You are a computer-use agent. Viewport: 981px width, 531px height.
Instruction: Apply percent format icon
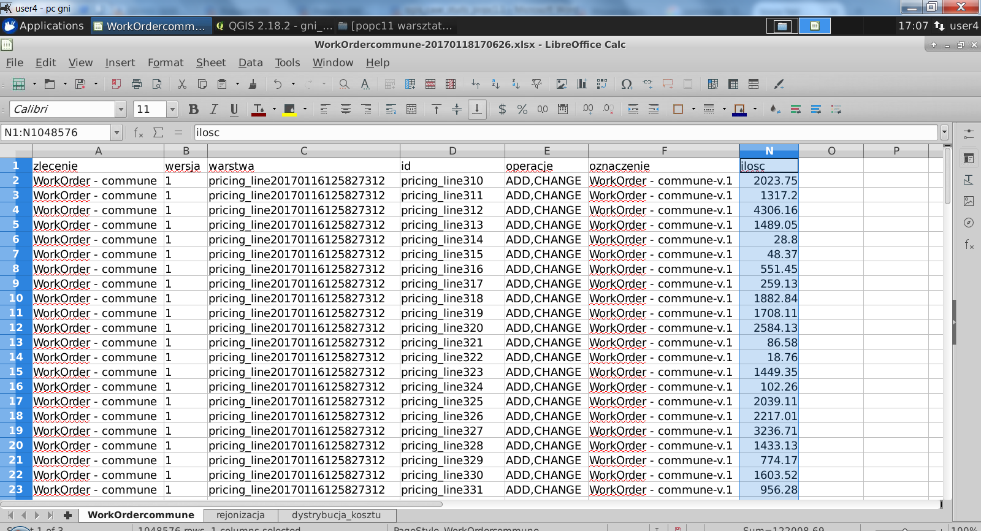pyautogui.click(x=522, y=109)
